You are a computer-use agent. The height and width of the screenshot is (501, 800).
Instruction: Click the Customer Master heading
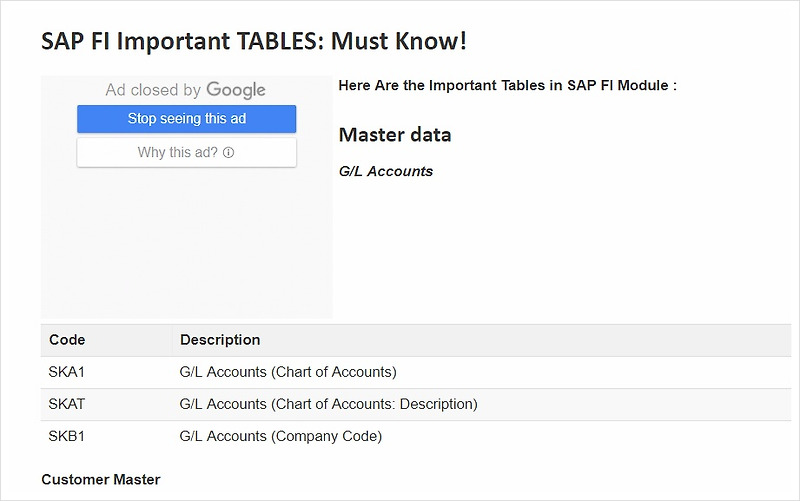101,480
